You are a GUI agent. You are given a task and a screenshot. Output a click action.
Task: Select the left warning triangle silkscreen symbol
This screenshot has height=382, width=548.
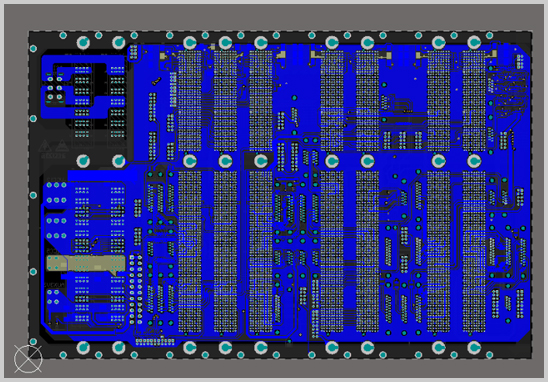tap(44, 146)
